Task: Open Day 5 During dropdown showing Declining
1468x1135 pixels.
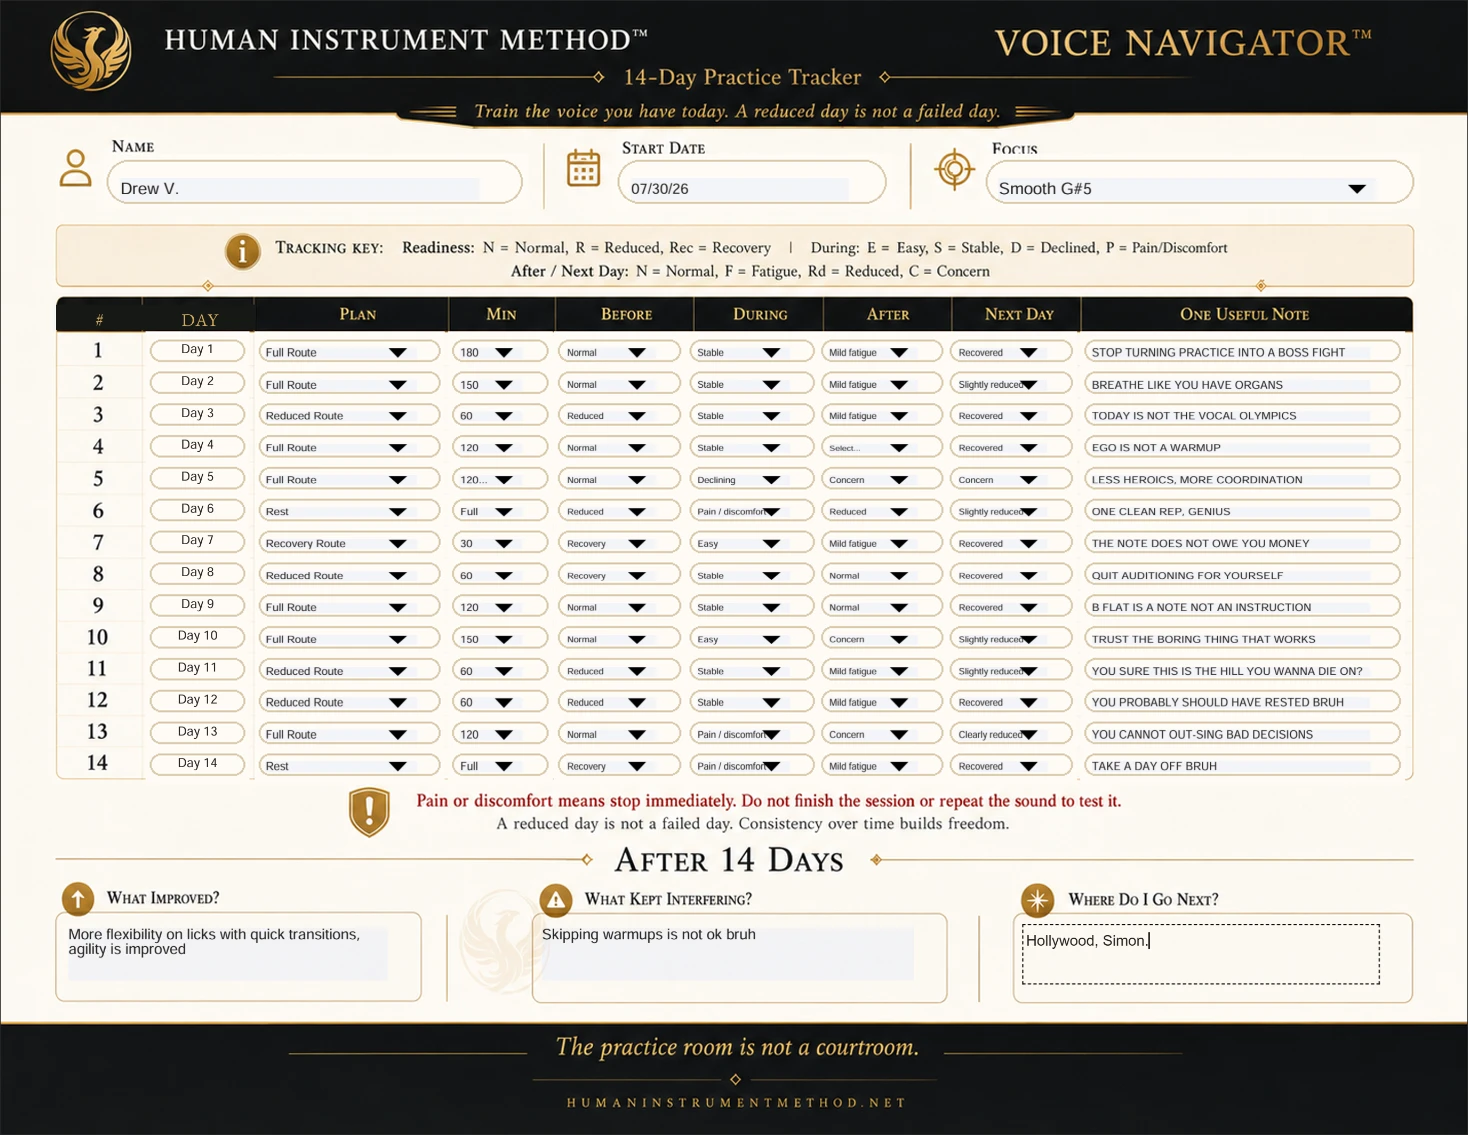Action: point(751,480)
